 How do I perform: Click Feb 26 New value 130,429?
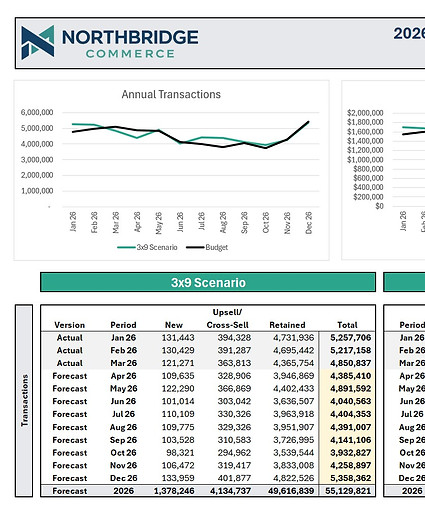(x=178, y=350)
